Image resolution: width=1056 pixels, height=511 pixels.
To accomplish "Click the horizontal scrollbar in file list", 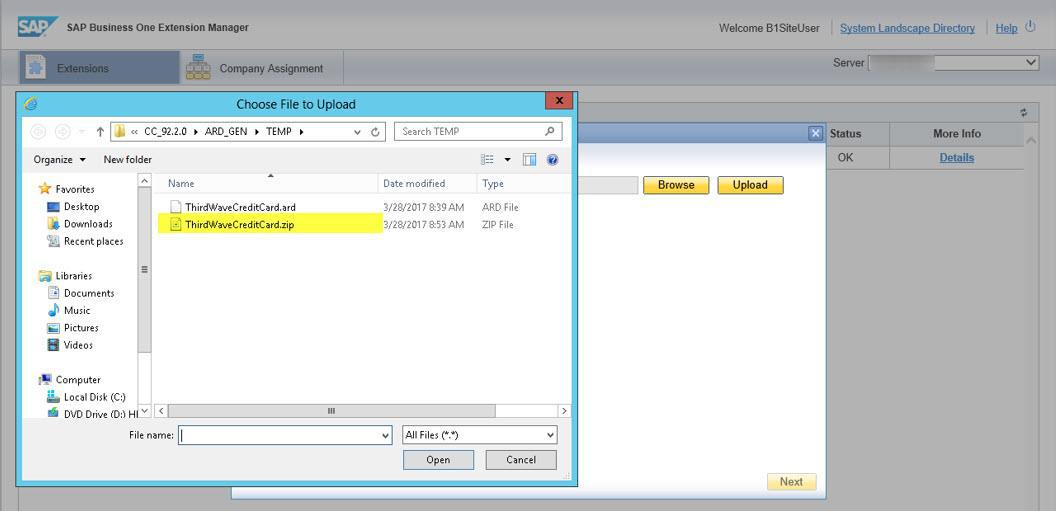I will click(331, 411).
